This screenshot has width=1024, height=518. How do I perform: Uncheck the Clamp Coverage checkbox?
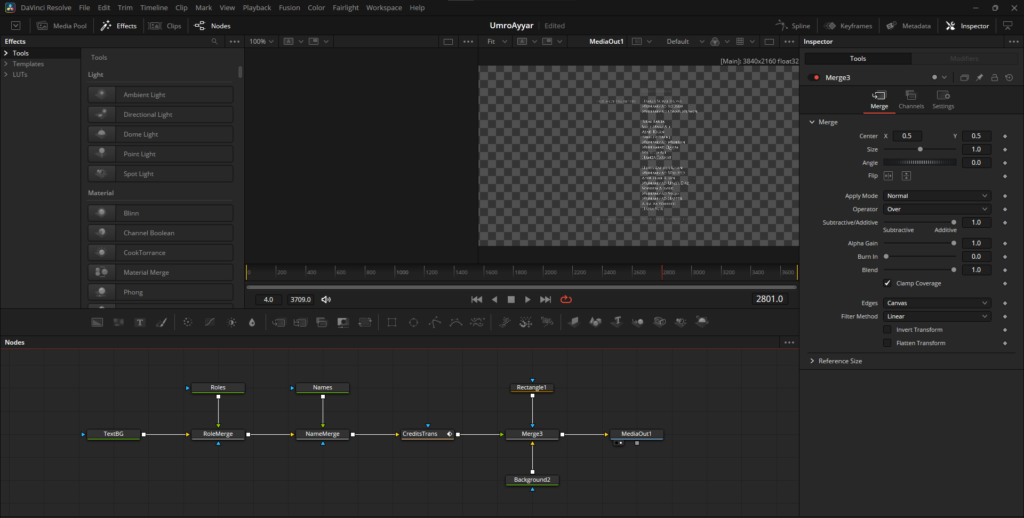coord(887,283)
